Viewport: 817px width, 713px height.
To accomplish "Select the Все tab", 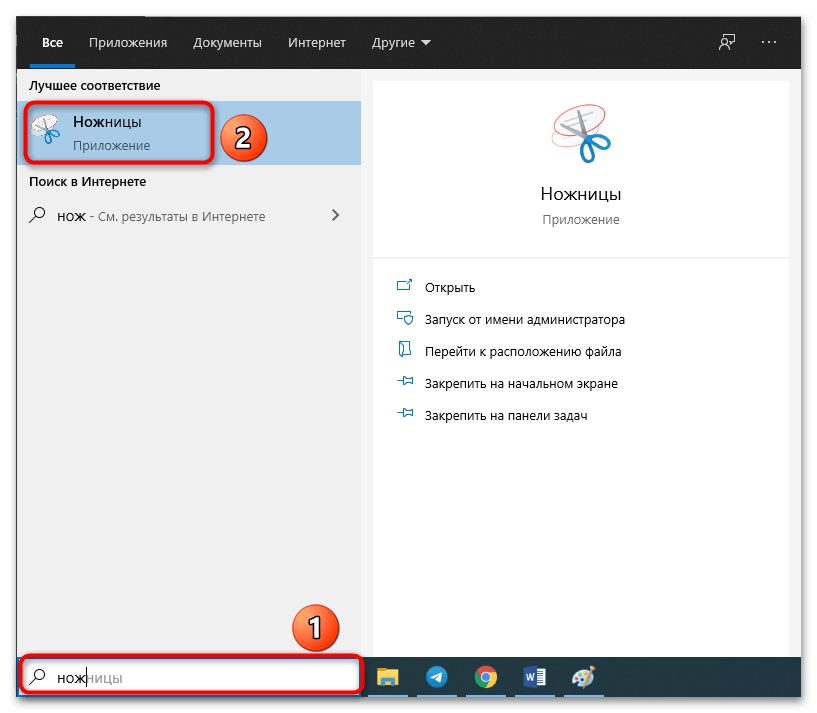I will tap(52, 43).
